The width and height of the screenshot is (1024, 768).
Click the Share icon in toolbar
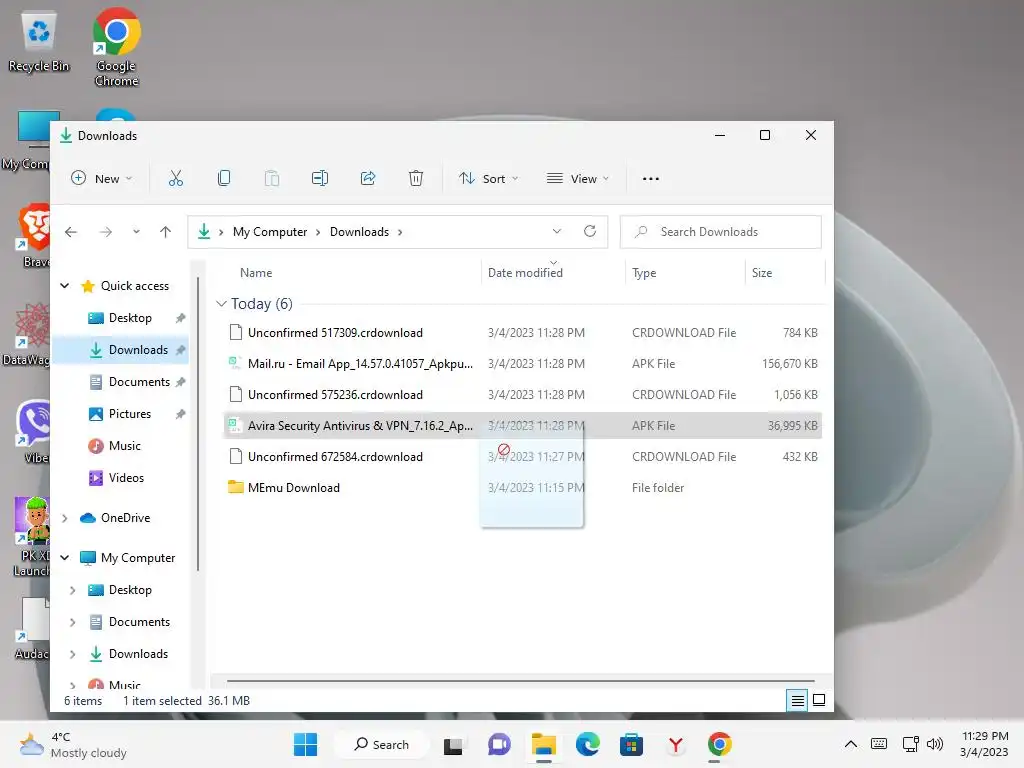point(368,178)
